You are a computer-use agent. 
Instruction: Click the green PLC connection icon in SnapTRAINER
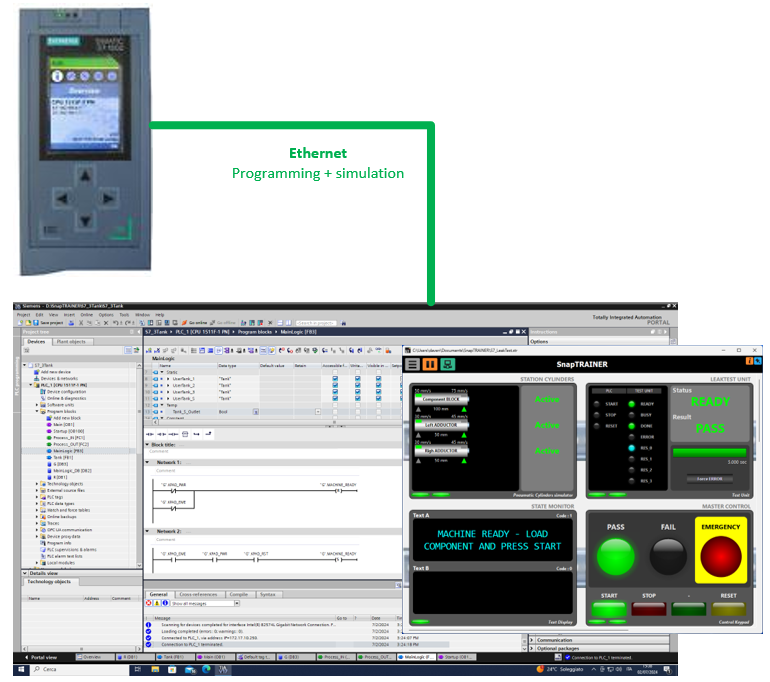[447, 364]
